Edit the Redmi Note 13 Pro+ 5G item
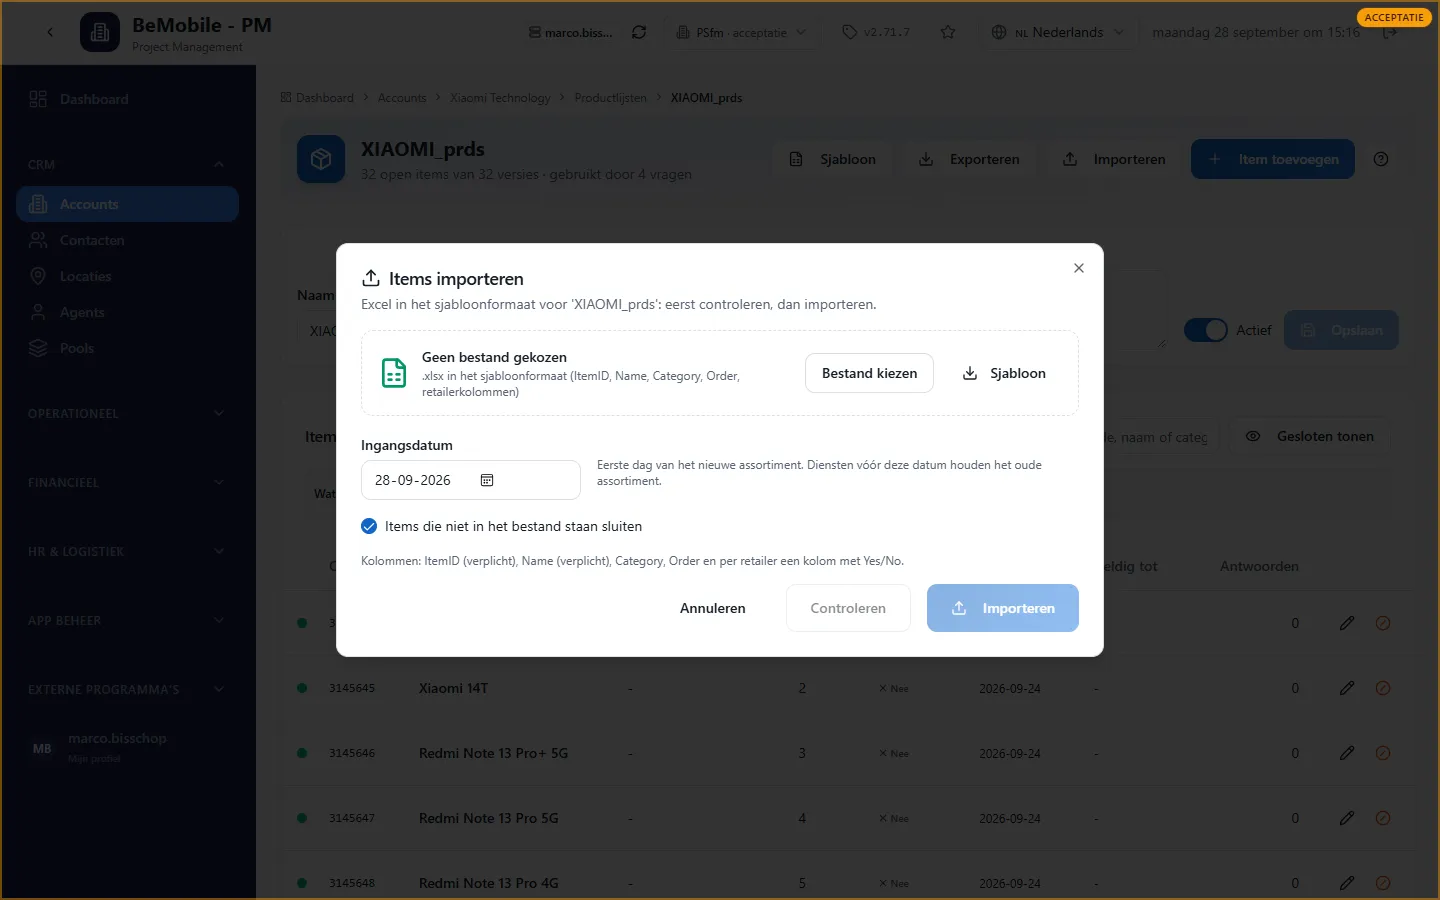This screenshot has height=900, width=1440. tap(1347, 753)
